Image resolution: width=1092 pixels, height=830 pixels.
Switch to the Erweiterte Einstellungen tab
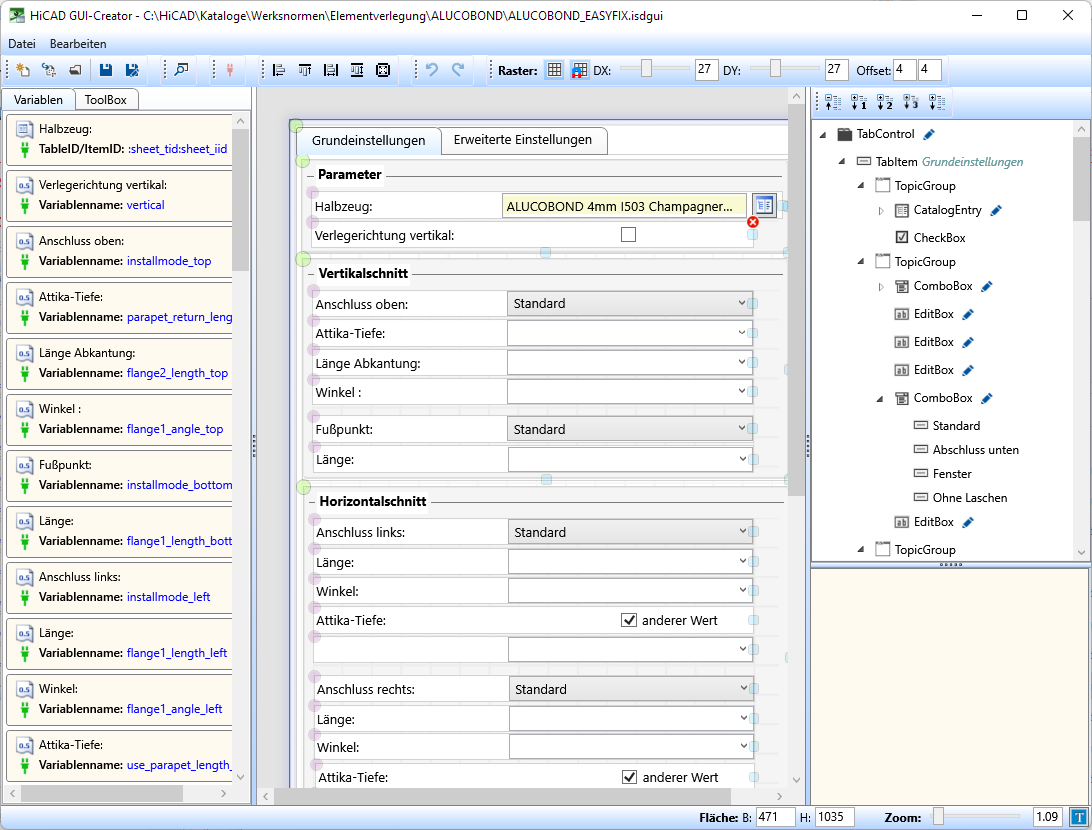pyautogui.click(x=522, y=140)
